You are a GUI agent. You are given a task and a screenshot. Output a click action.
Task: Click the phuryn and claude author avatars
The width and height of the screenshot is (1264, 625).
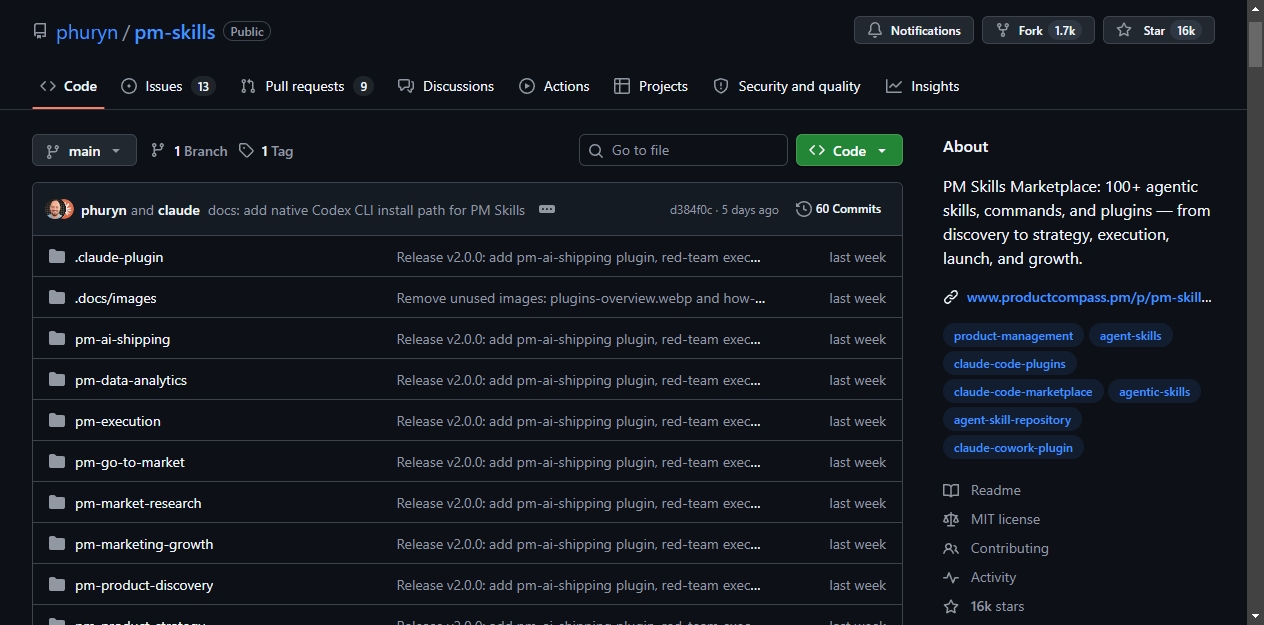click(x=60, y=209)
